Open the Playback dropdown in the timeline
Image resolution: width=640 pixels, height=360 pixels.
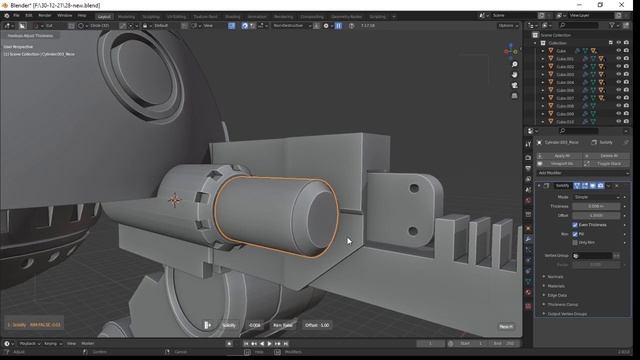coord(30,344)
